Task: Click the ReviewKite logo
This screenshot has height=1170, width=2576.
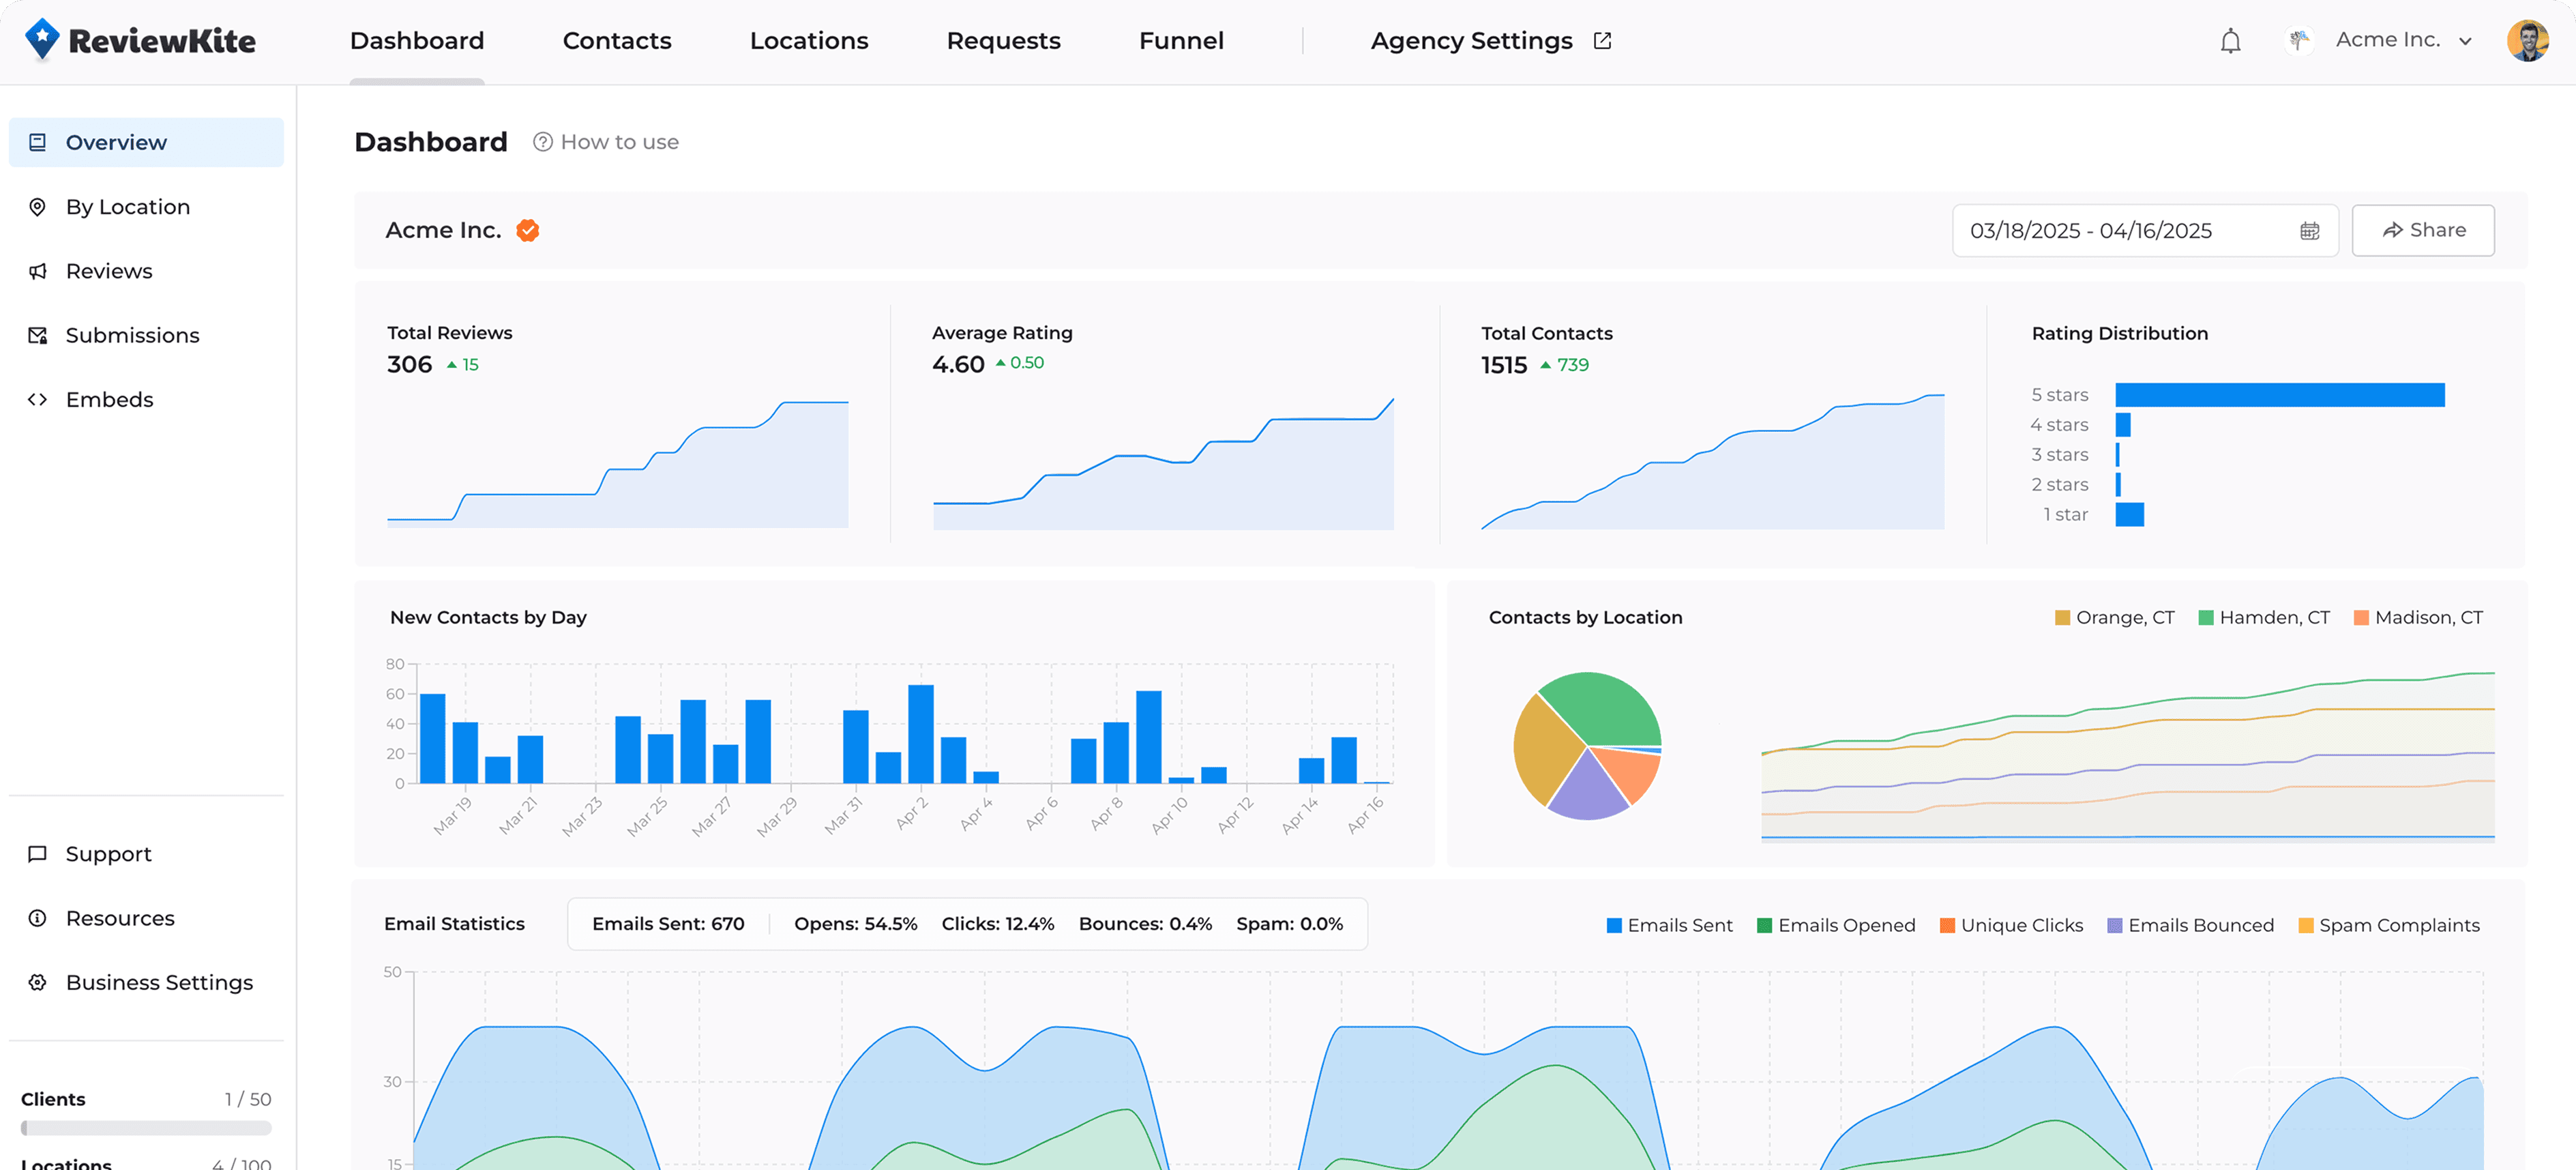Action: click(140, 39)
